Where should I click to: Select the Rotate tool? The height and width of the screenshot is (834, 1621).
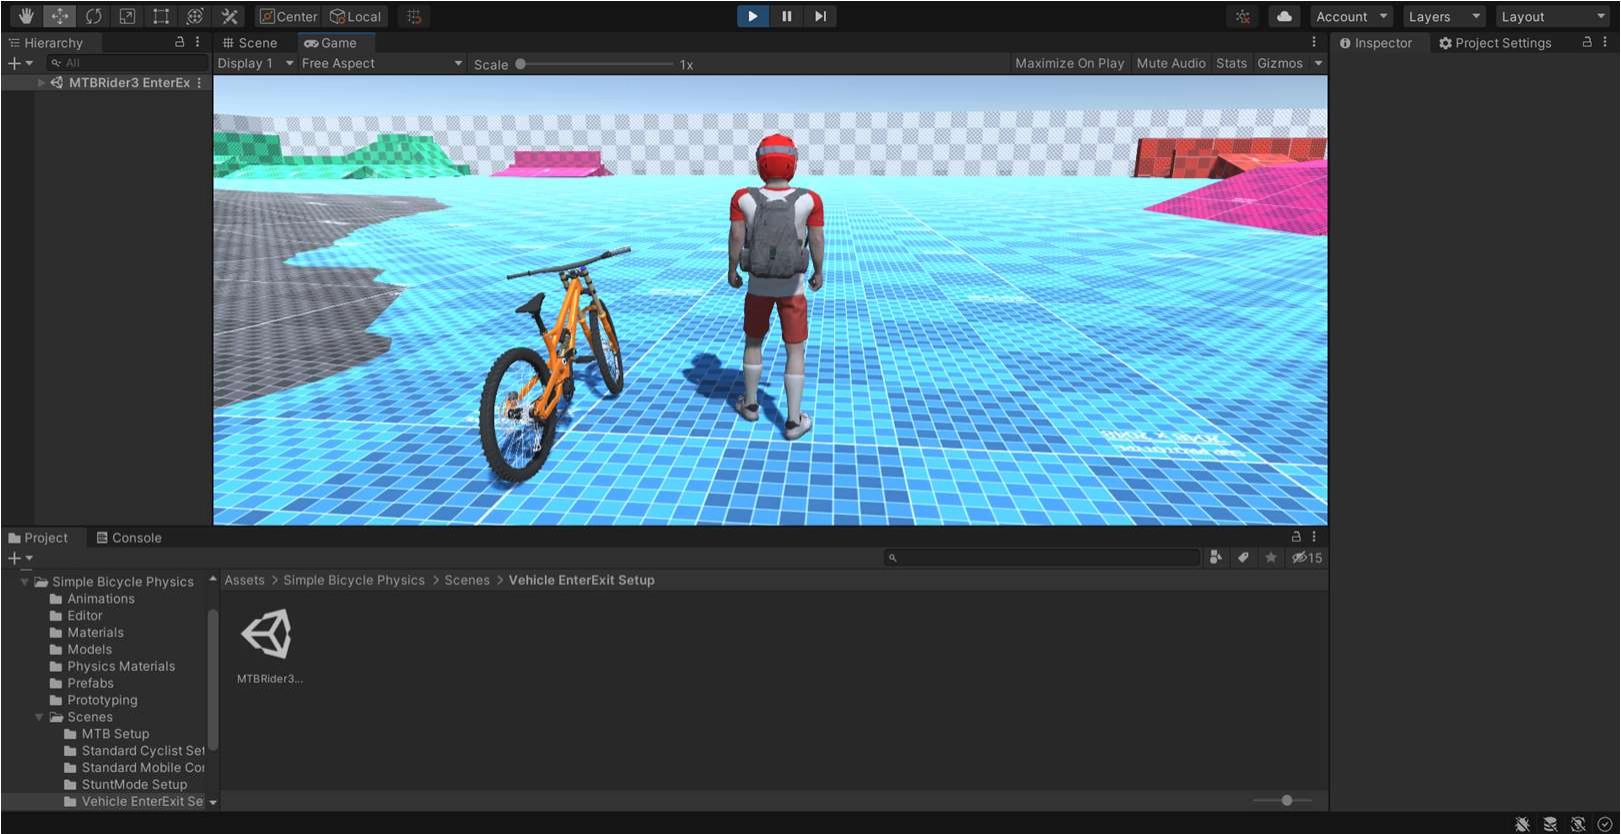coord(93,16)
